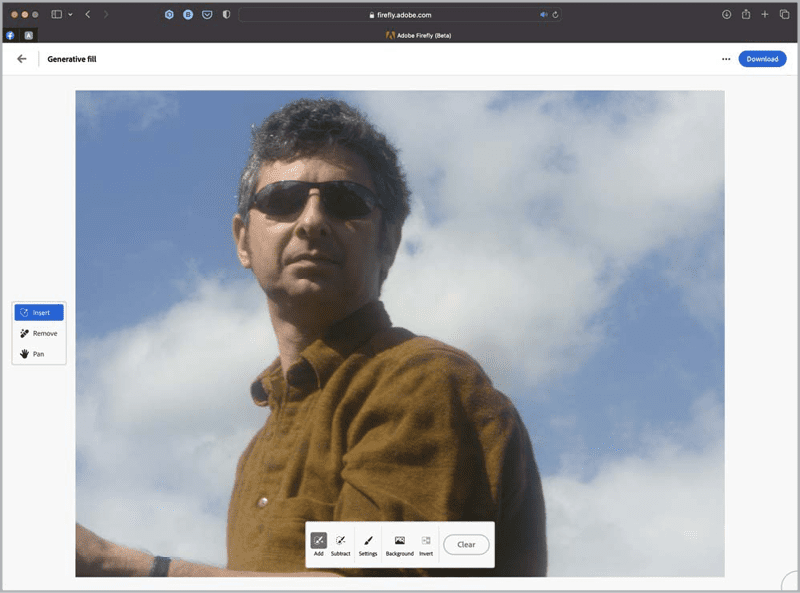Open the more options ellipsis menu
The height and width of the screenshot is (593, 800).
726,59
